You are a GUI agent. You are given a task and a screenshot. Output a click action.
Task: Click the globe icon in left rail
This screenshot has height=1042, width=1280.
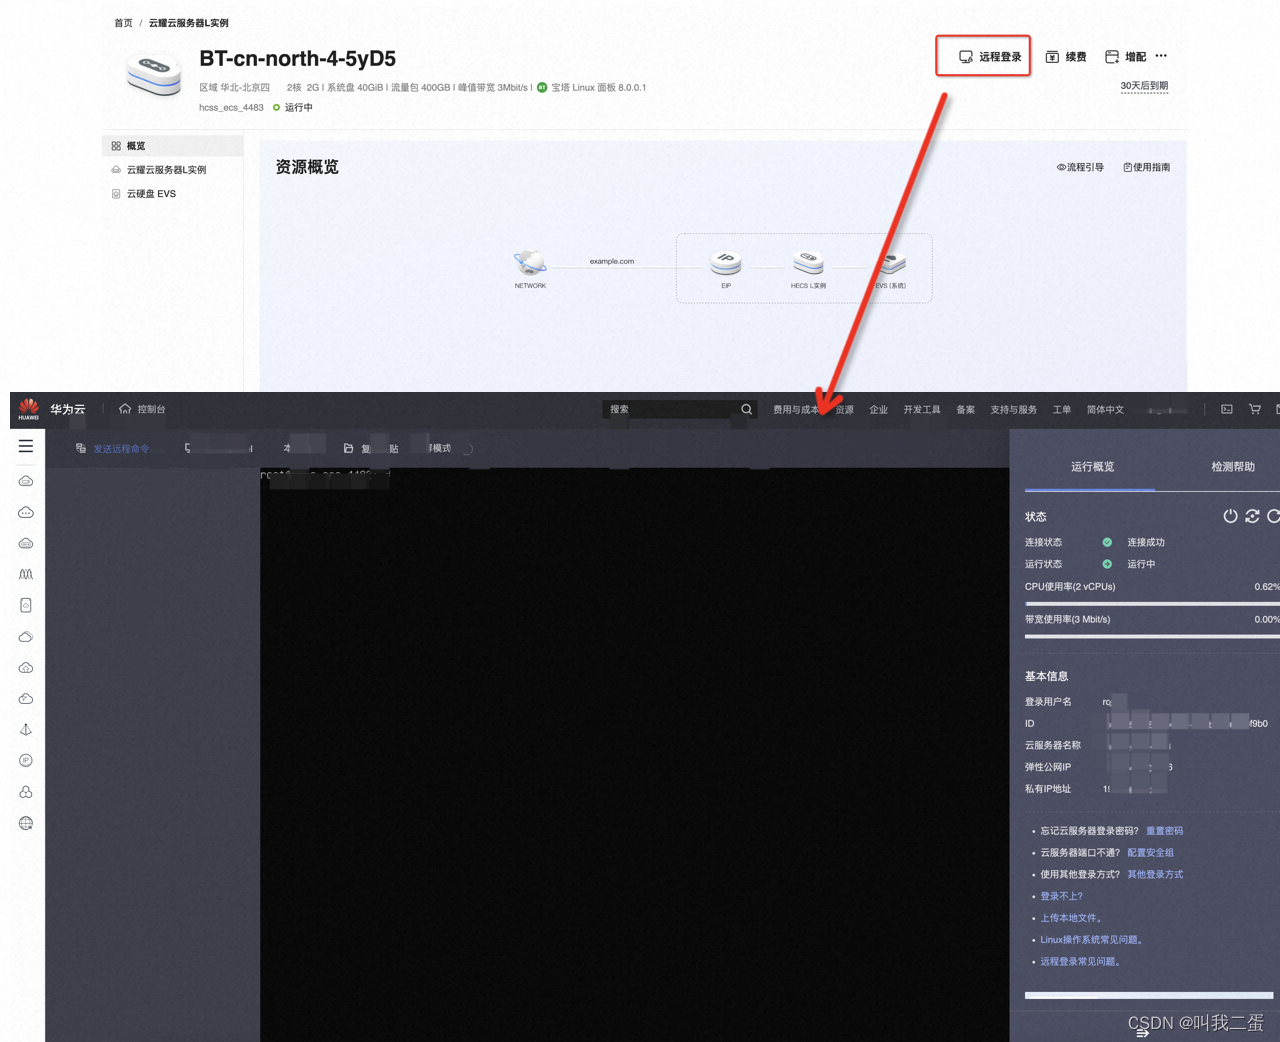26,823
